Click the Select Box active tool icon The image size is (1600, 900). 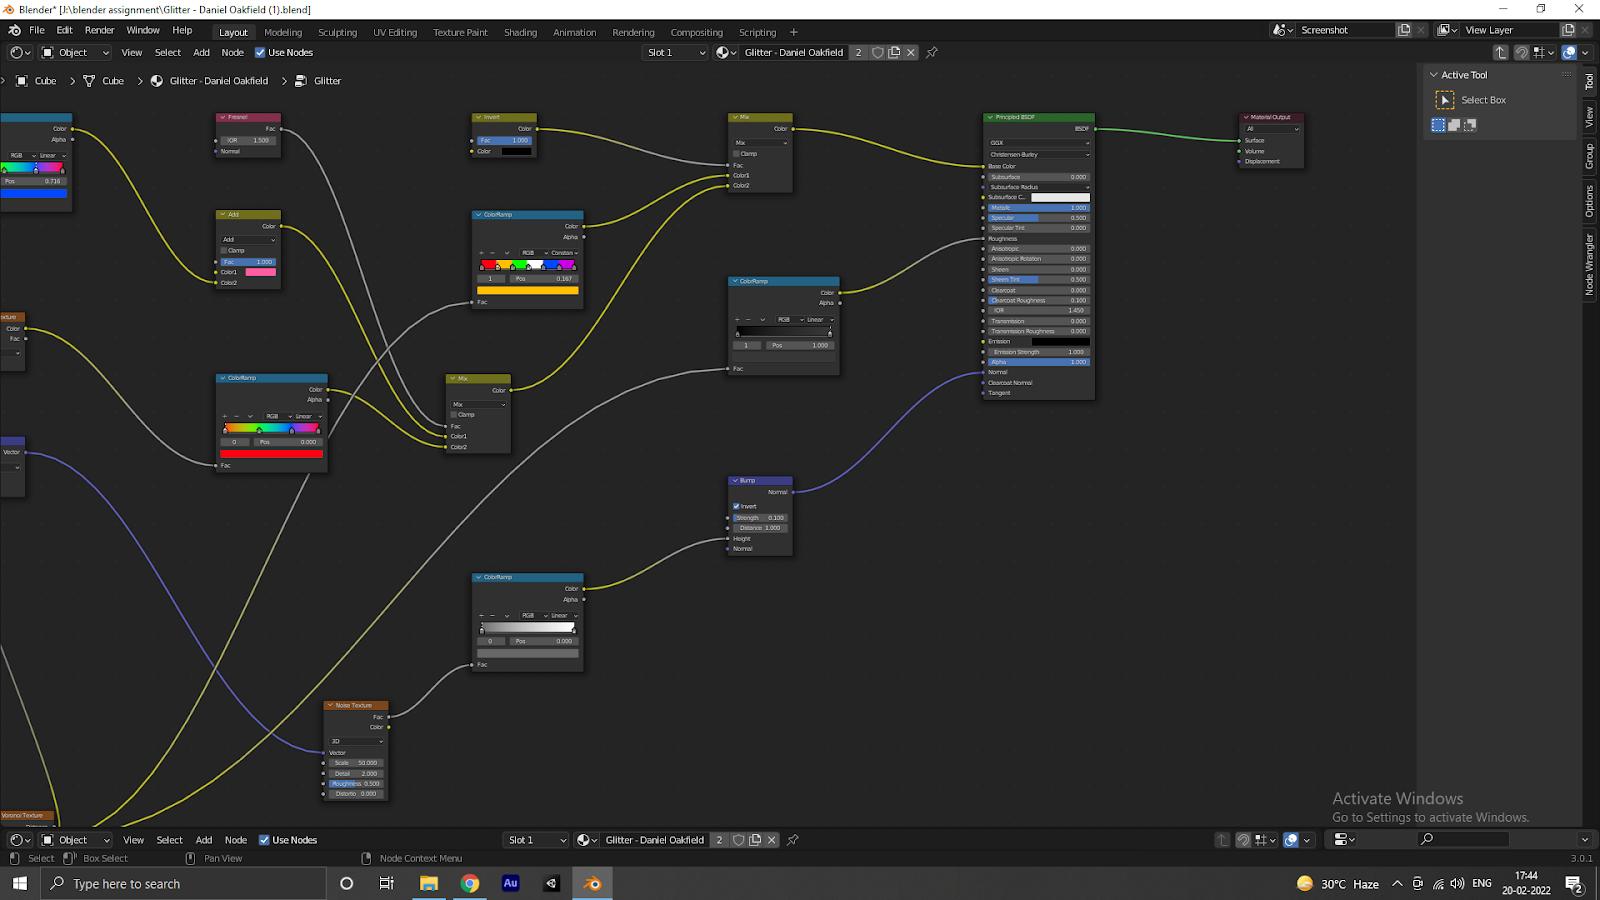[x=1445, y=100]
